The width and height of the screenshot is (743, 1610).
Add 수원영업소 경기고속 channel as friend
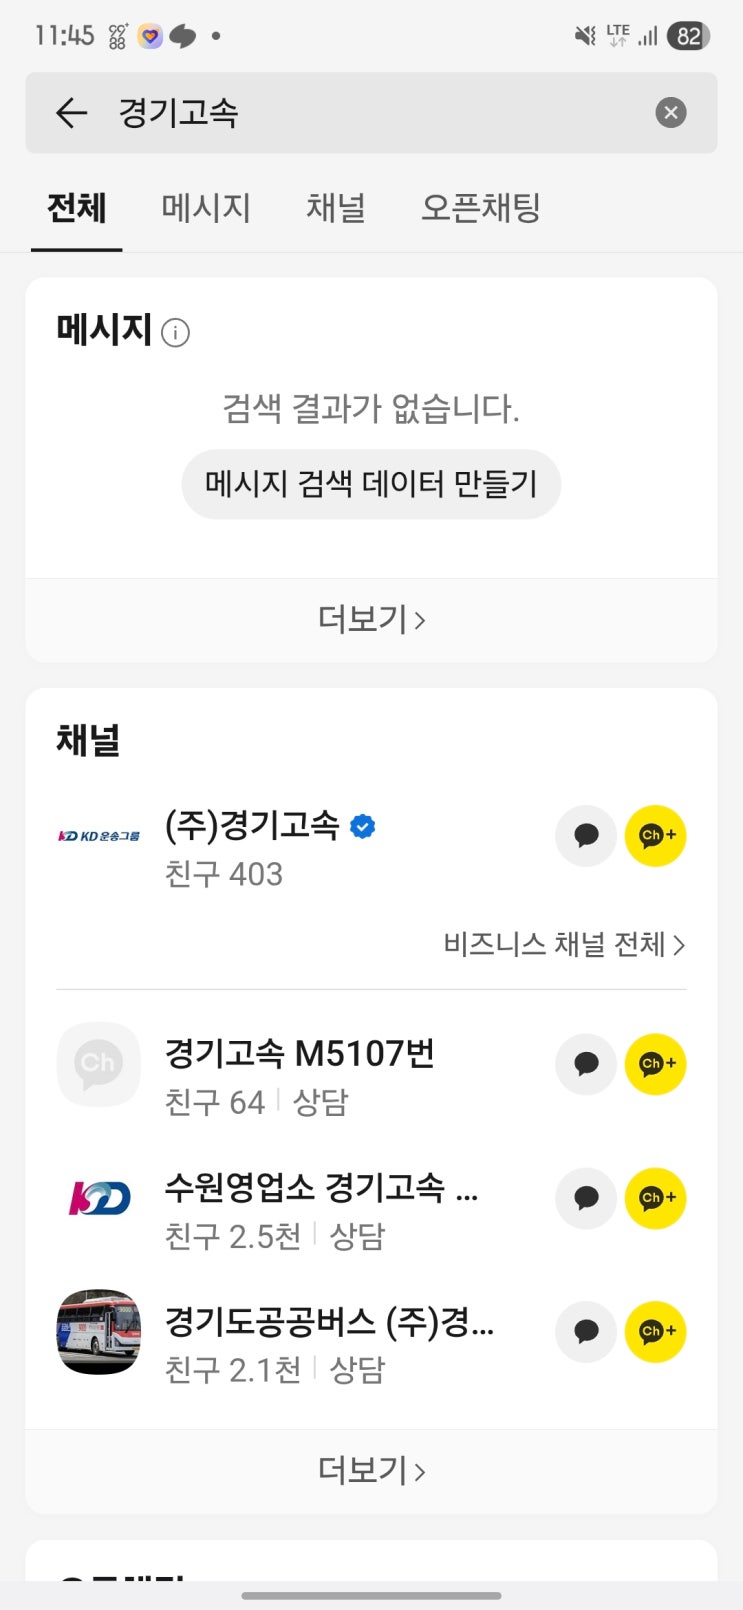tap(655, 1198)
